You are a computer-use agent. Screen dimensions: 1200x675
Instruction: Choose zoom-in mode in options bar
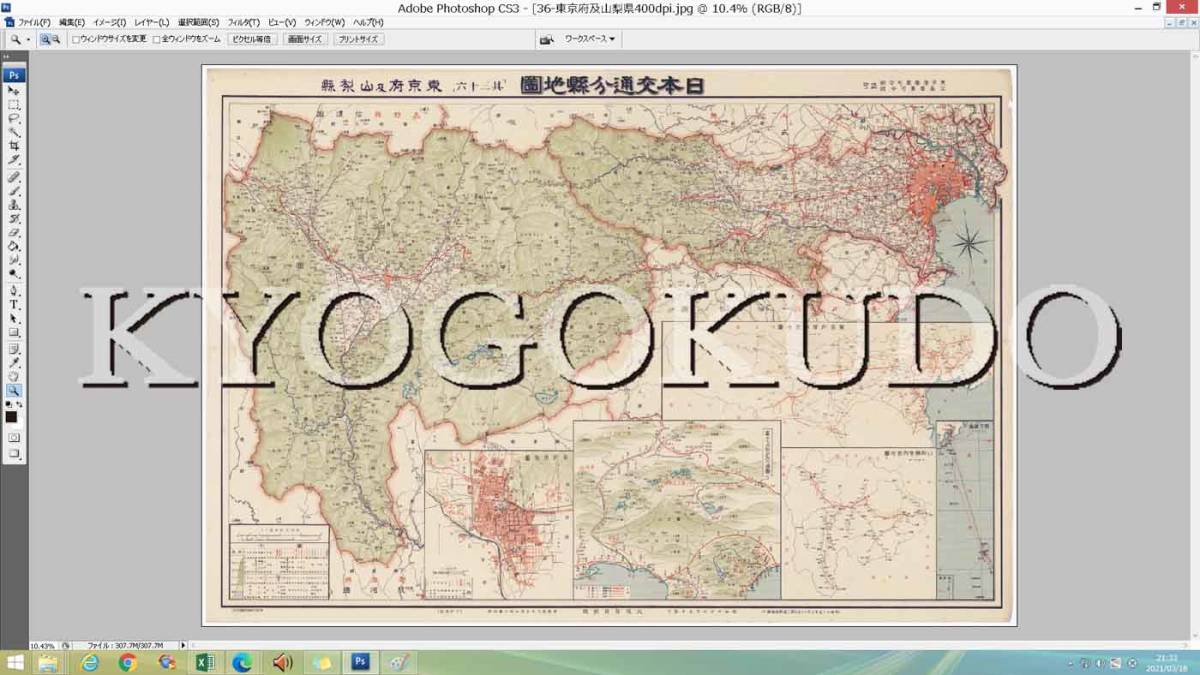coord(45,40)
